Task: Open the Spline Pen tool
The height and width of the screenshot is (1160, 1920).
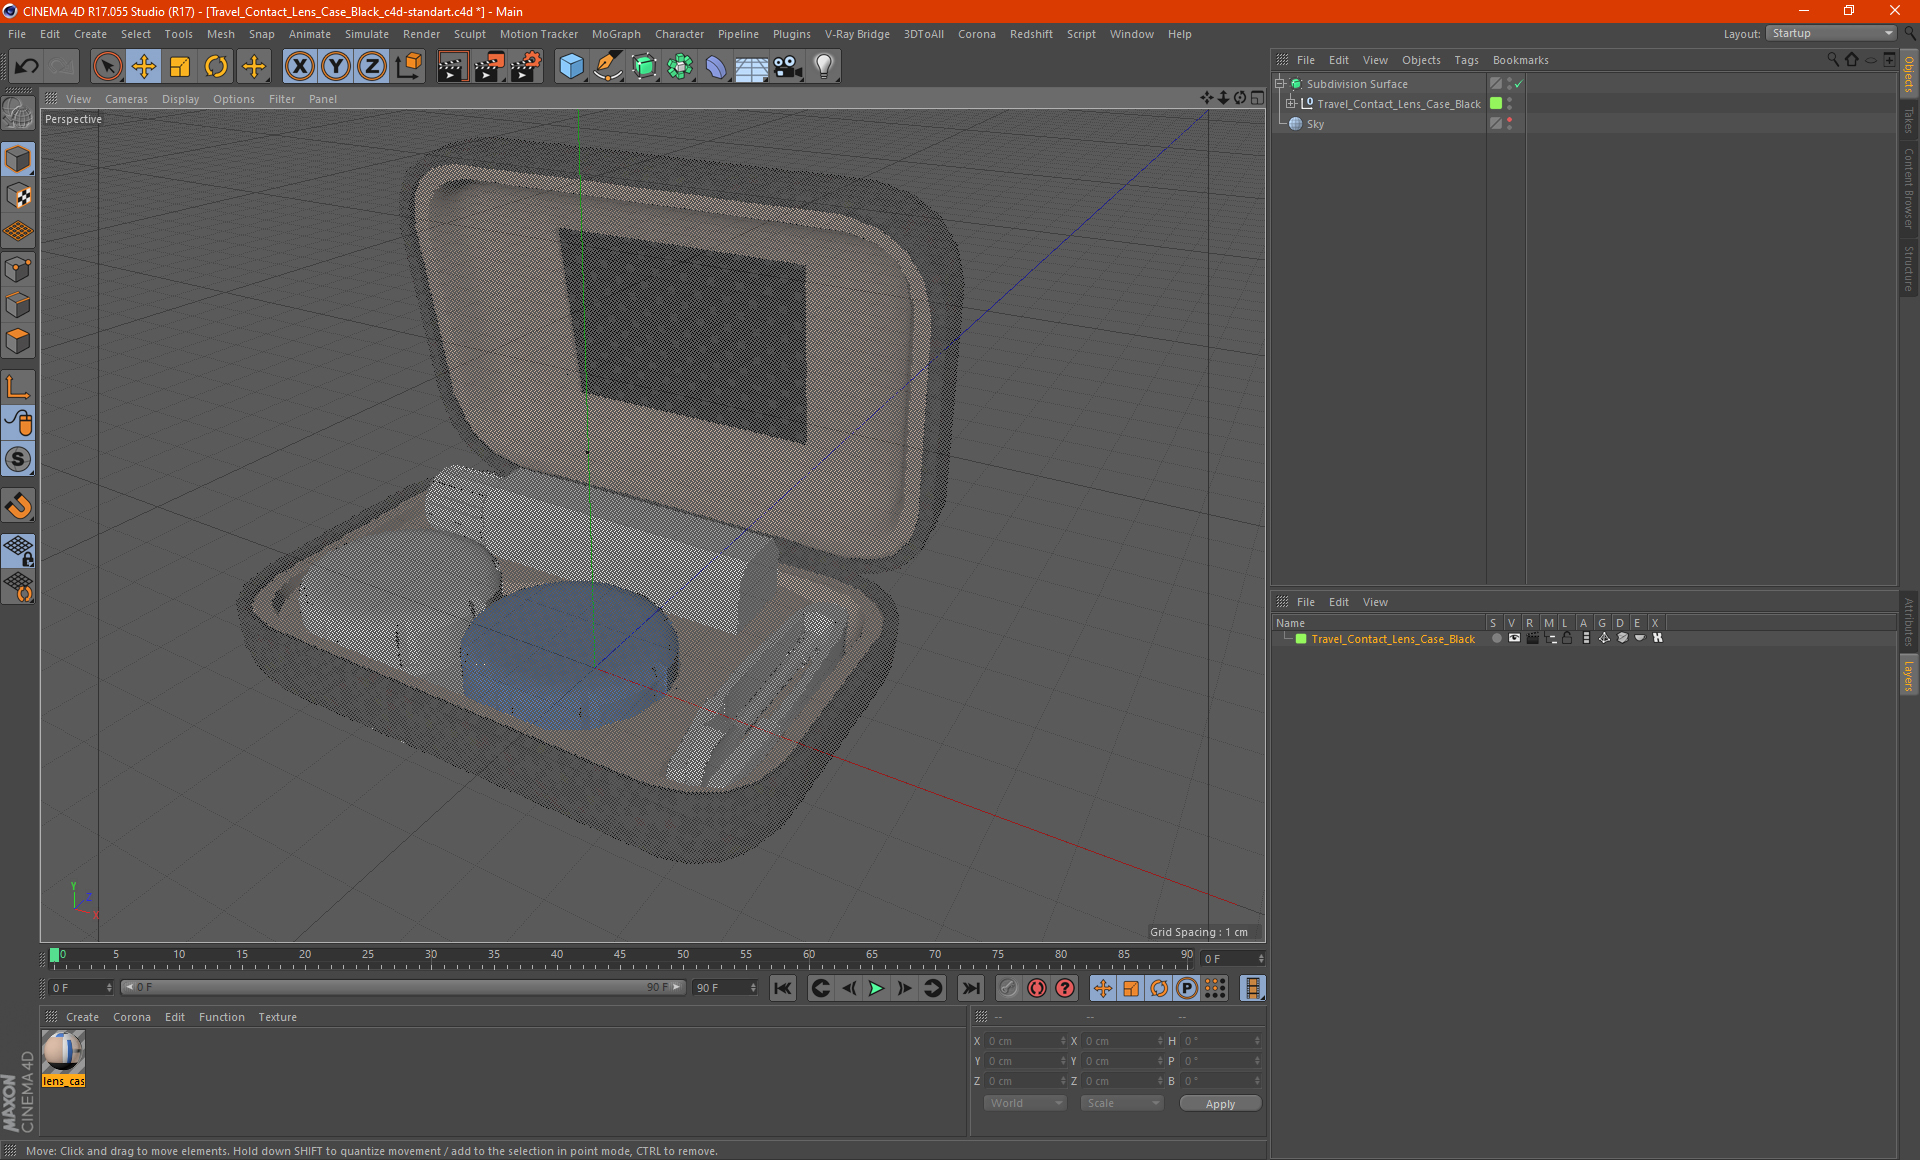Action: coord(607,67)
